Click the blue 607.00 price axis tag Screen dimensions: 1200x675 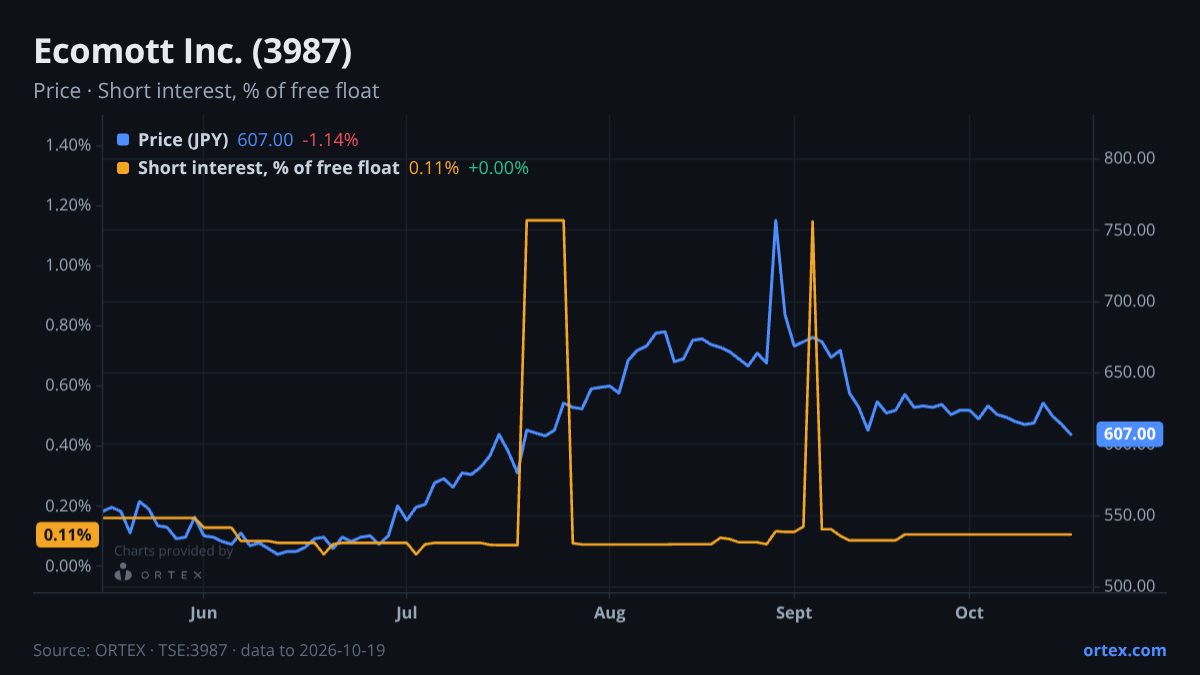(x=1130, y=434)
